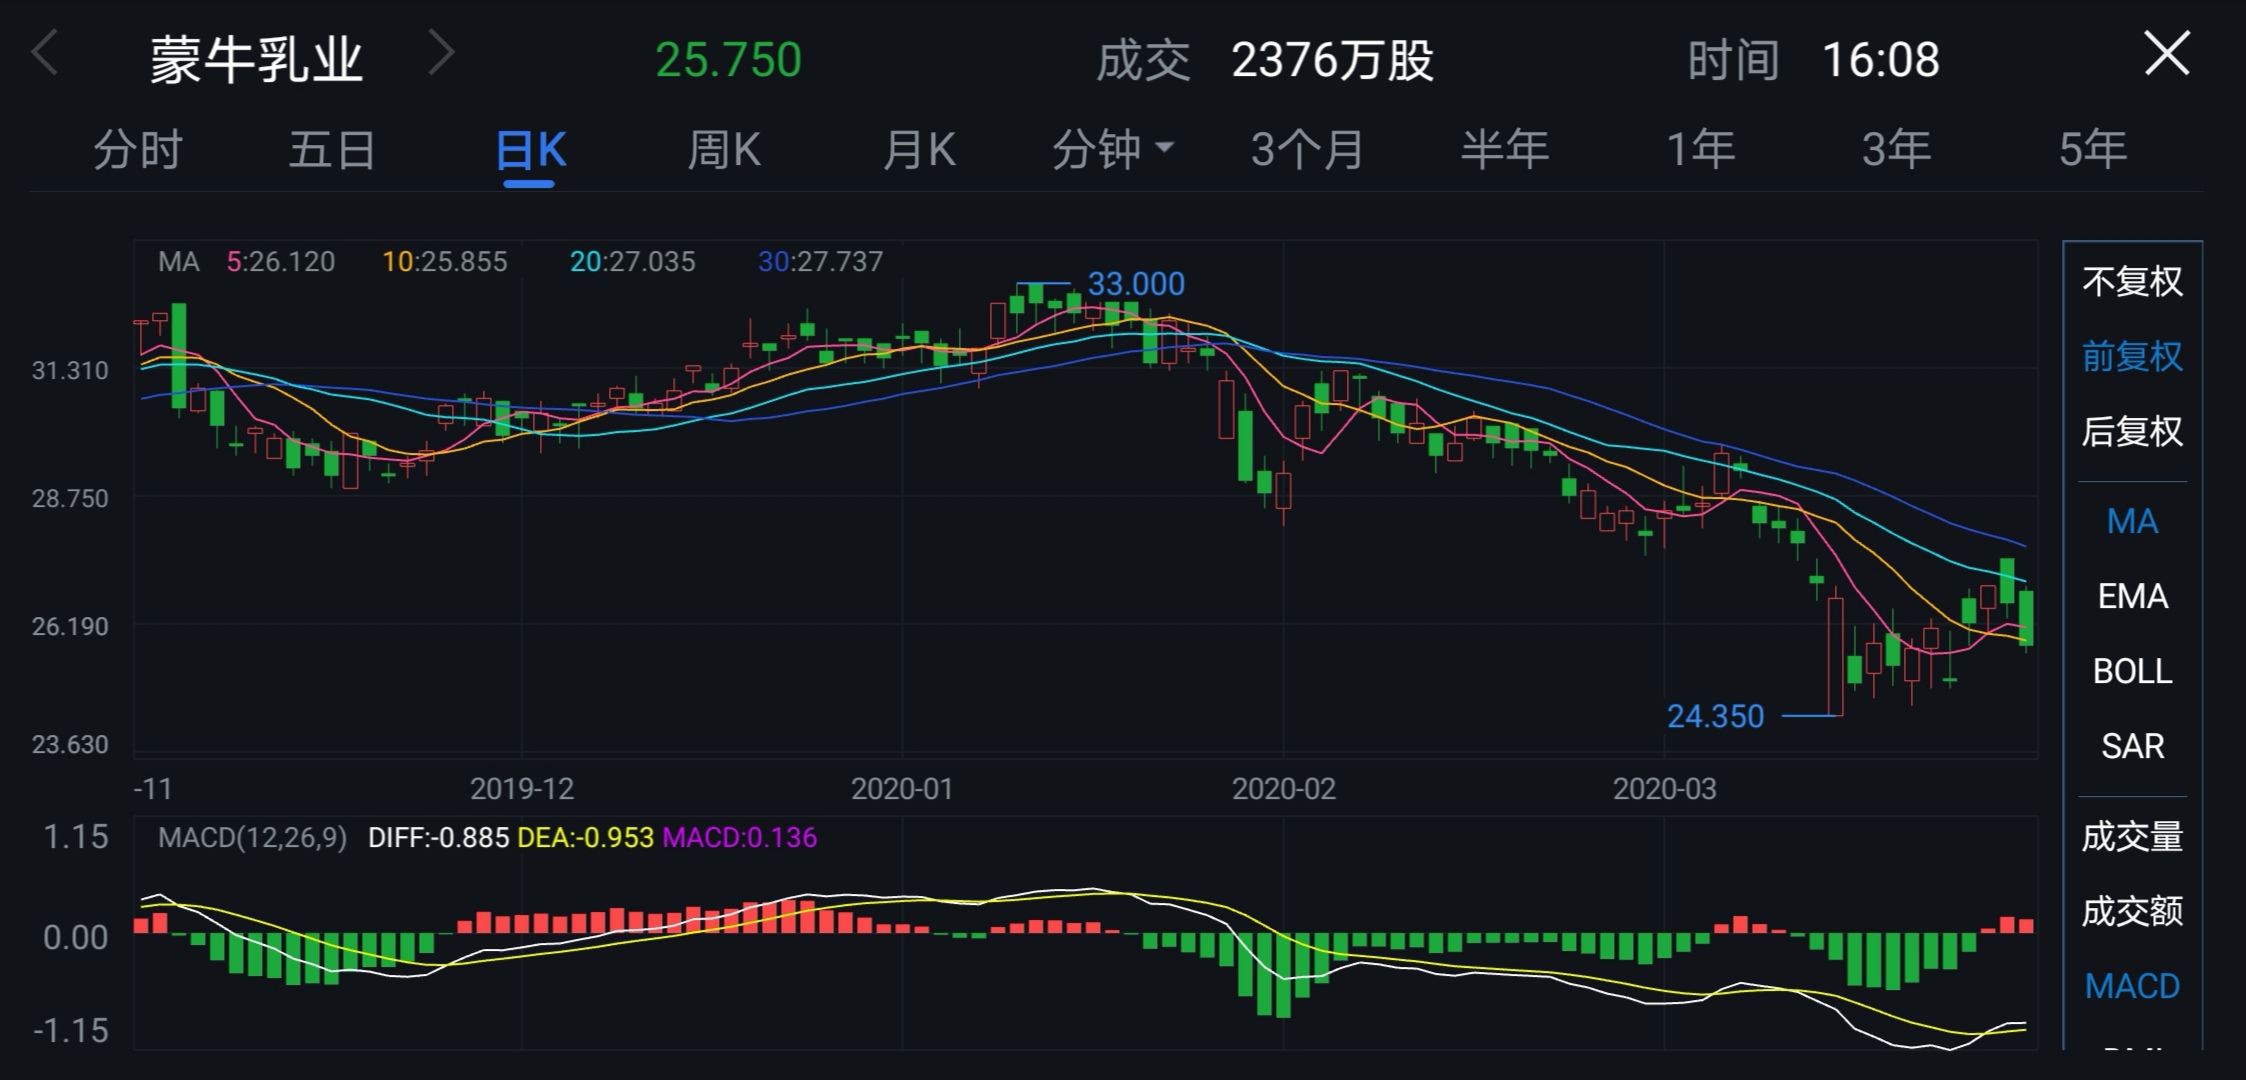The image size is (2246, 1080).
Task: Click the 31.310 price axis label
Action: [x=70, y=371]
